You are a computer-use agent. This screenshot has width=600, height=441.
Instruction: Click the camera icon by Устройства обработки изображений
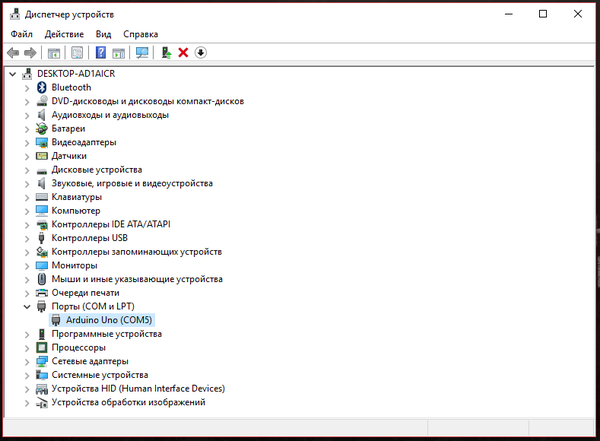(42, 402)
